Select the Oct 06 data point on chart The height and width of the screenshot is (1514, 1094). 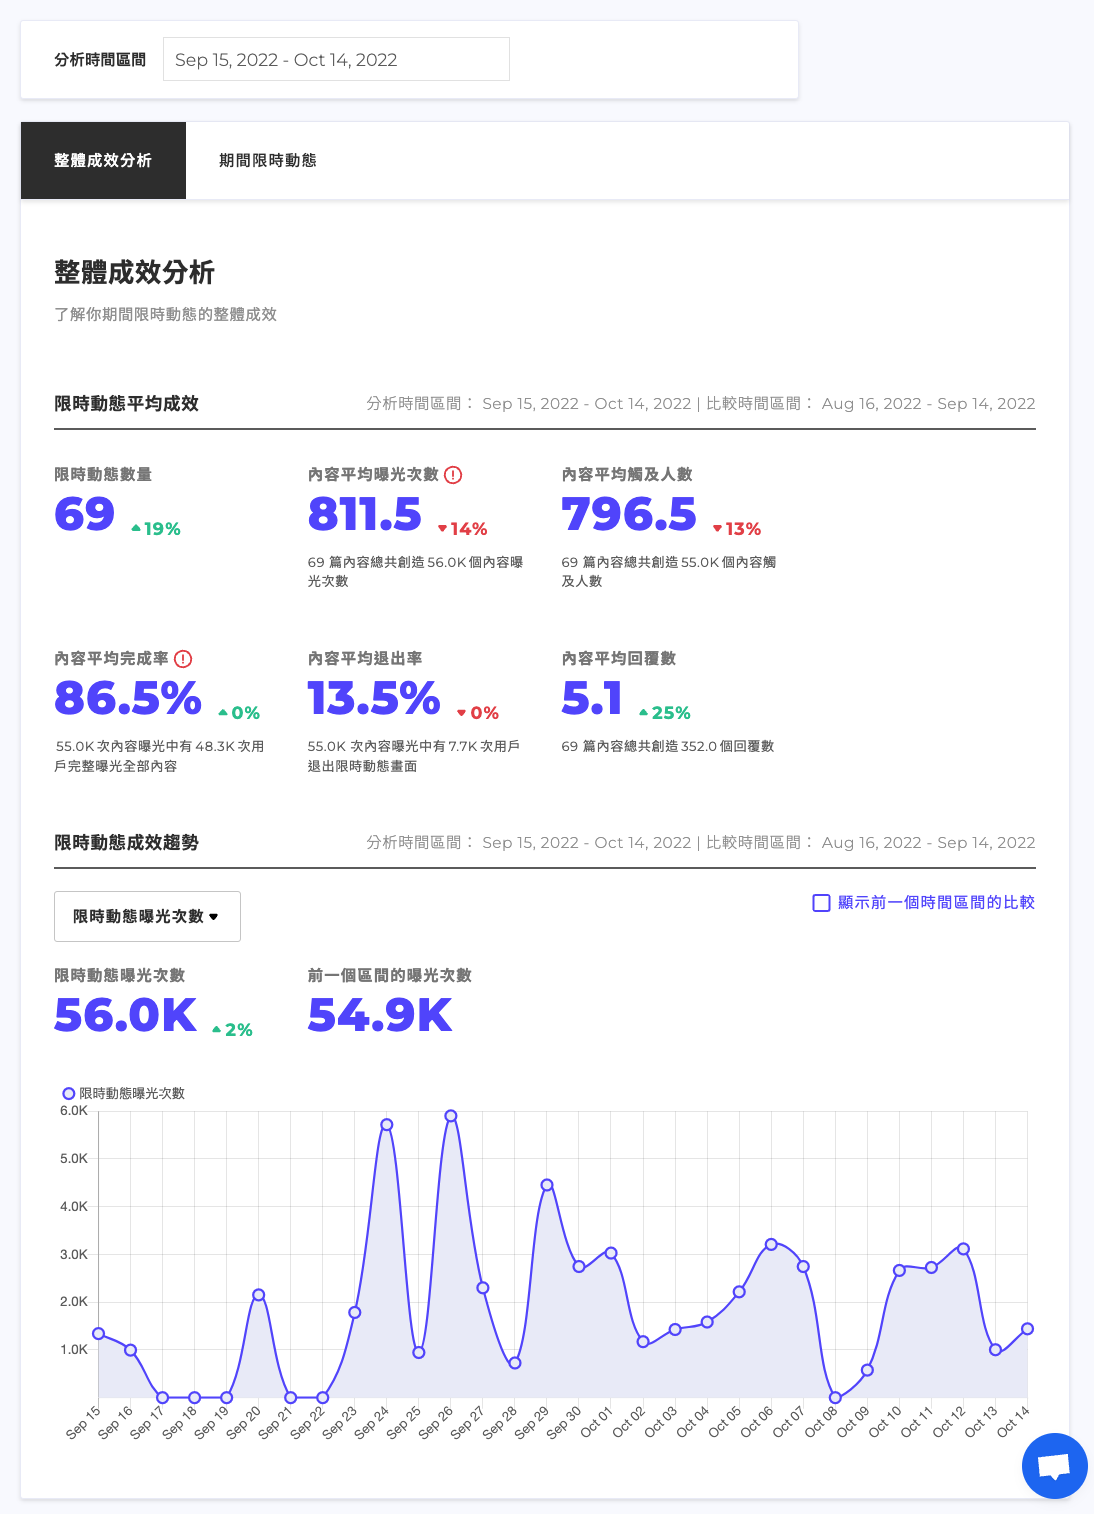click(771, 1245)
